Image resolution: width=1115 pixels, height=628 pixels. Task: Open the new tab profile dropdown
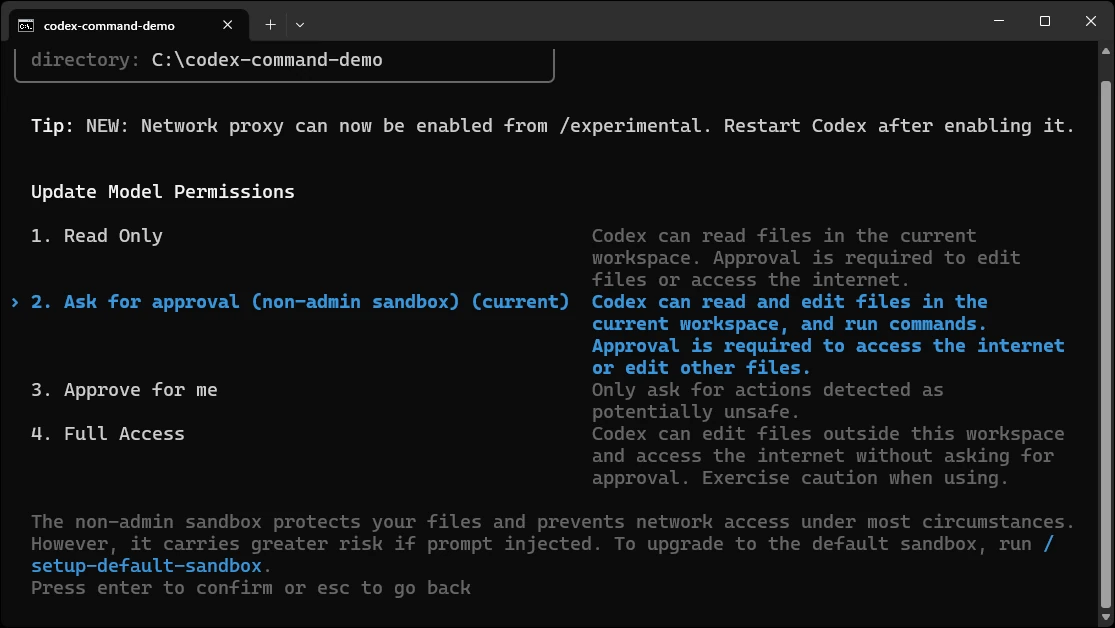(300, 25)
